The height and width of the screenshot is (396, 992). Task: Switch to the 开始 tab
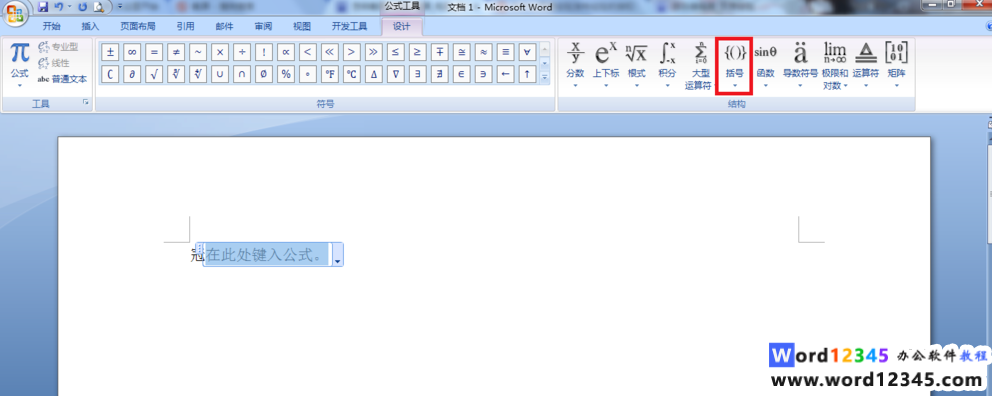click(x=52, y=27)
